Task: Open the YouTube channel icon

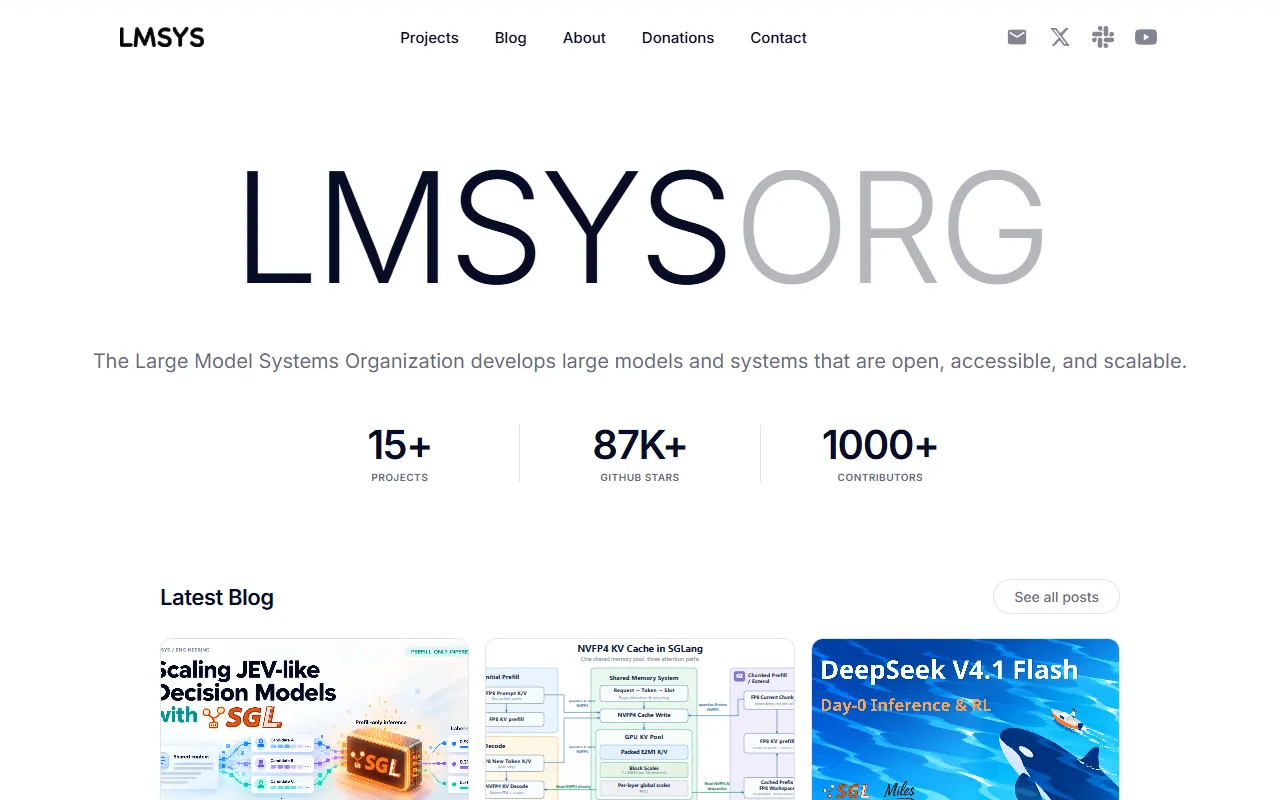Action: [1146, 37]
